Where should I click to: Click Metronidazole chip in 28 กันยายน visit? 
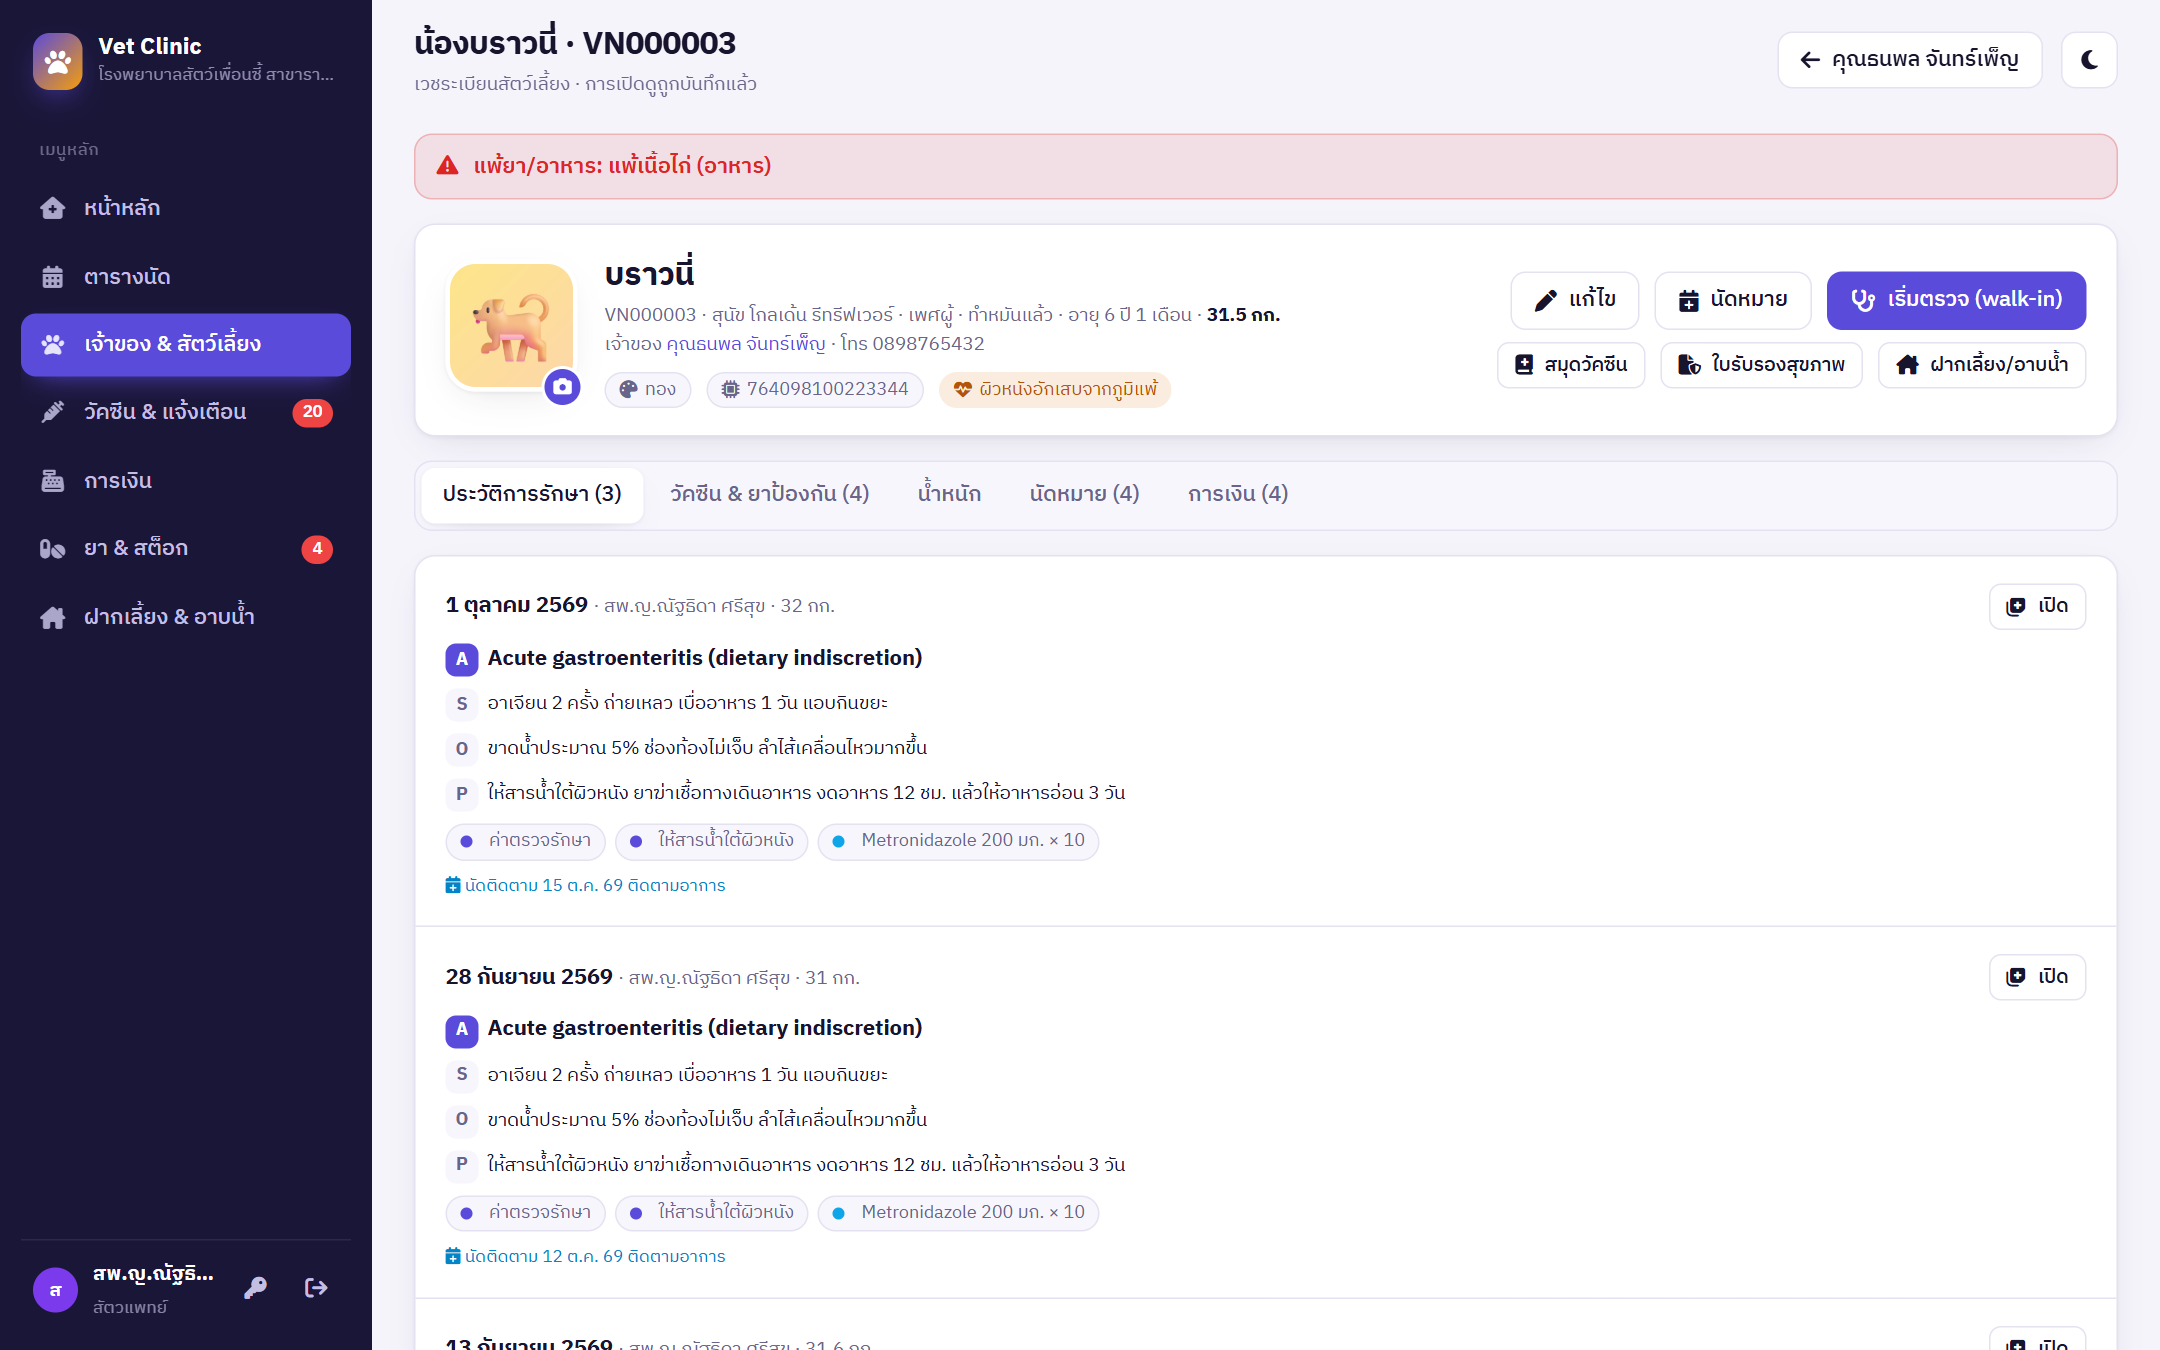point(959,1213)
